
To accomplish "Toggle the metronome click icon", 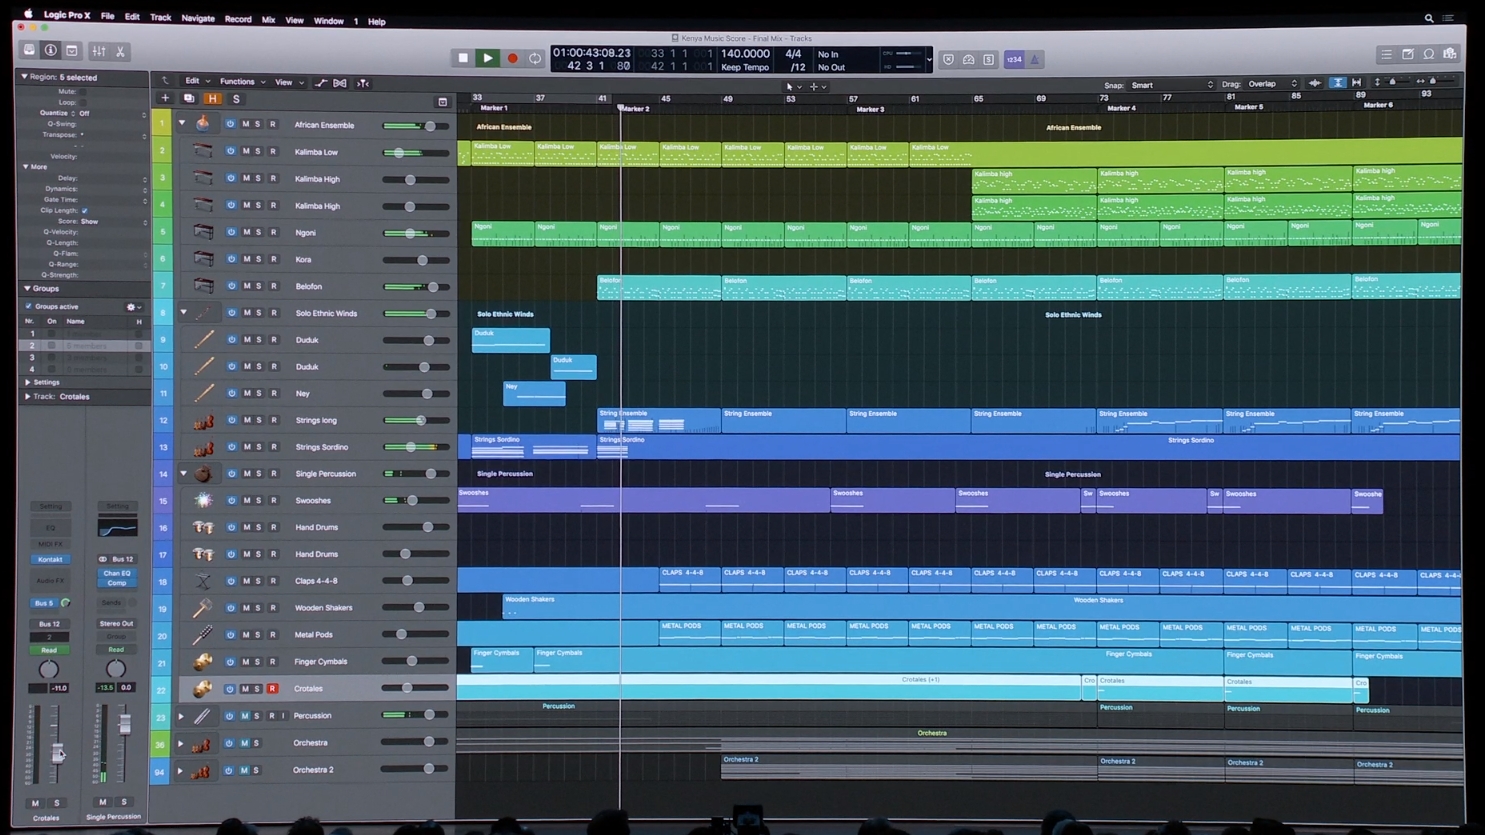I will [x=1035, y=60].
